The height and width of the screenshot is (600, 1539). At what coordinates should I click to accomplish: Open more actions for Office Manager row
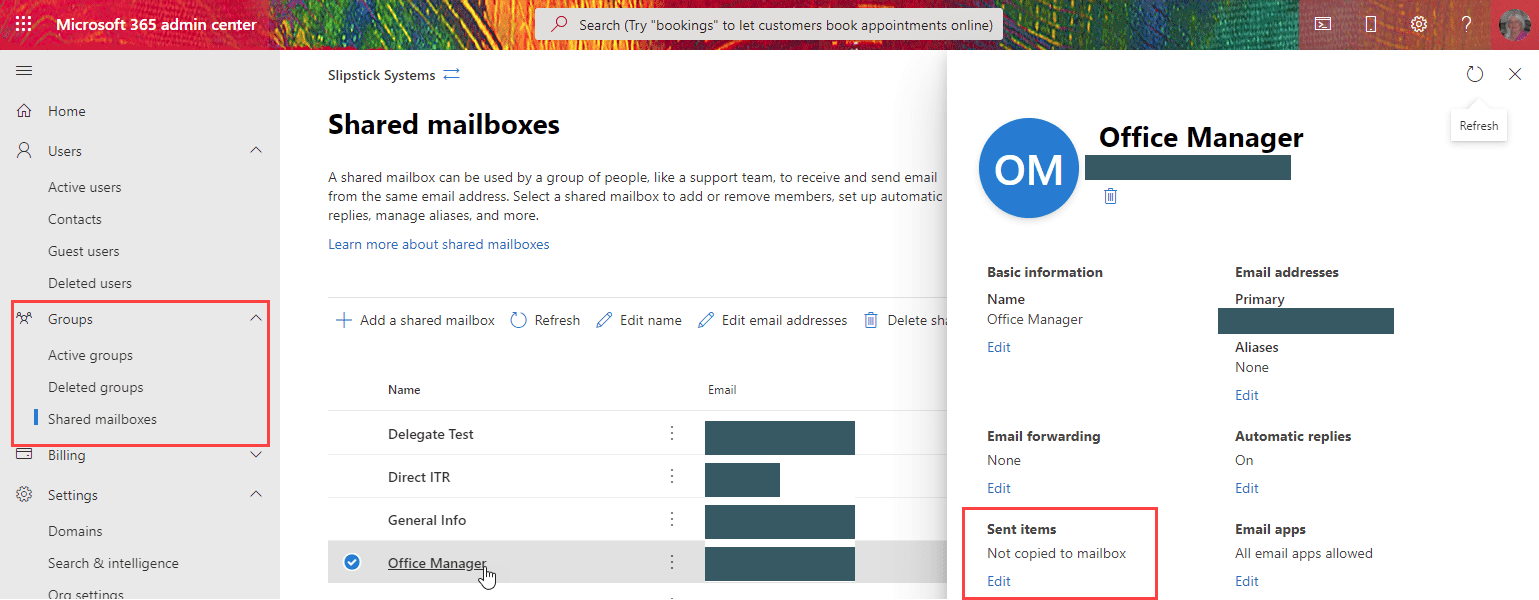click(x=672, y=563)
